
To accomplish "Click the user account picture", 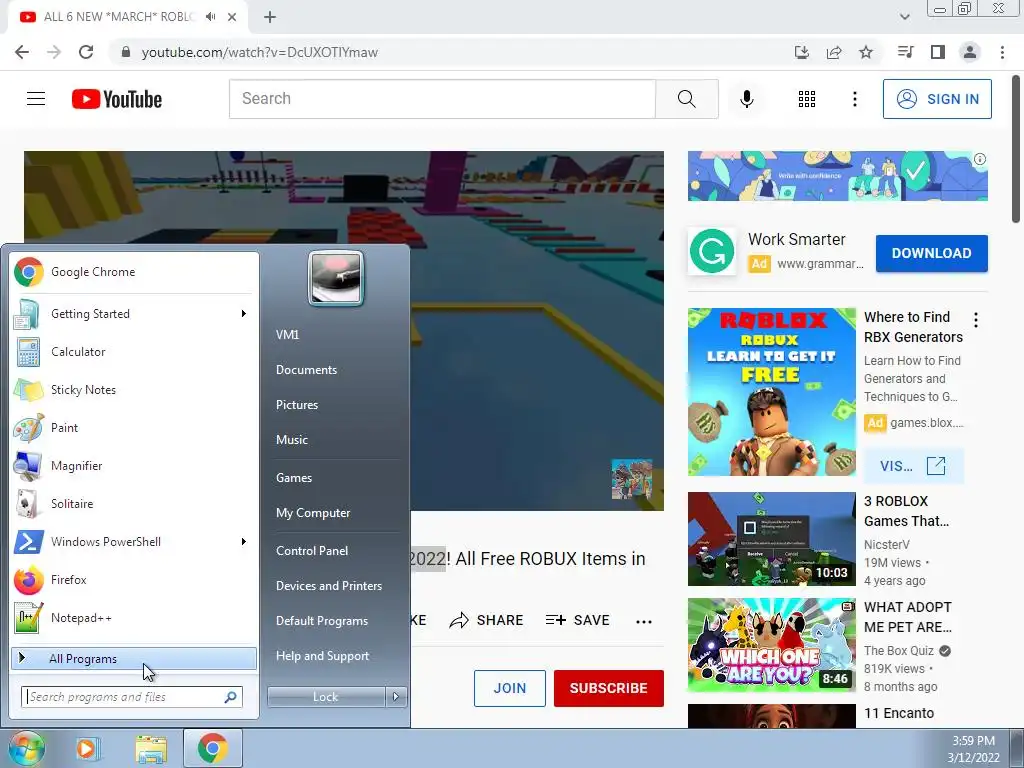I will [x=336, y=278].
